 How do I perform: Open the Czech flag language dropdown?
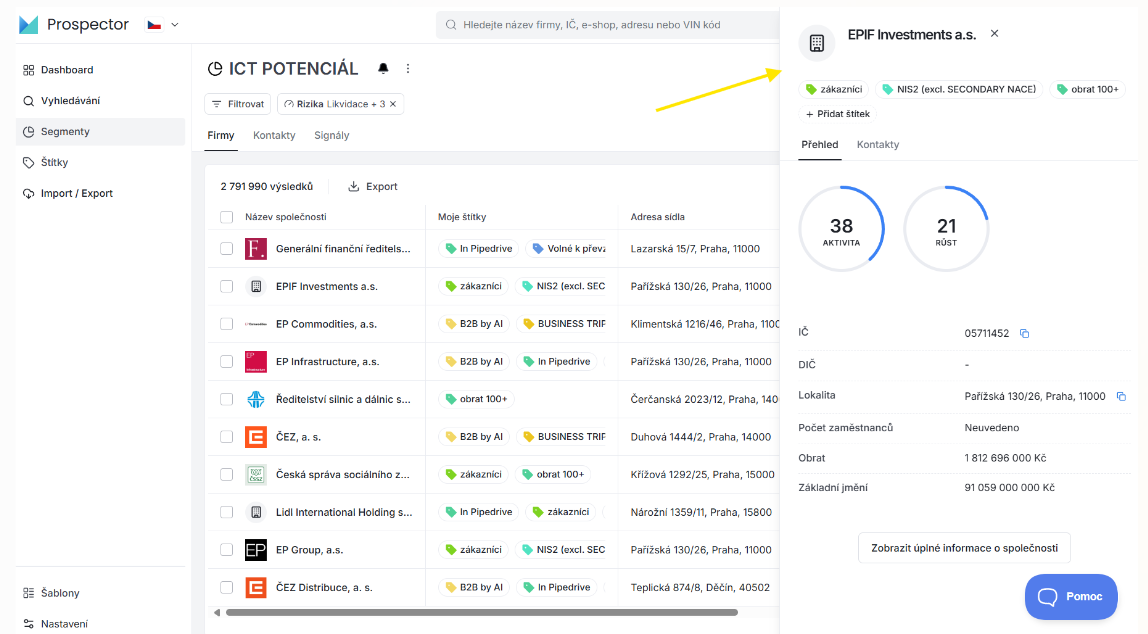(x=163, y=25)
